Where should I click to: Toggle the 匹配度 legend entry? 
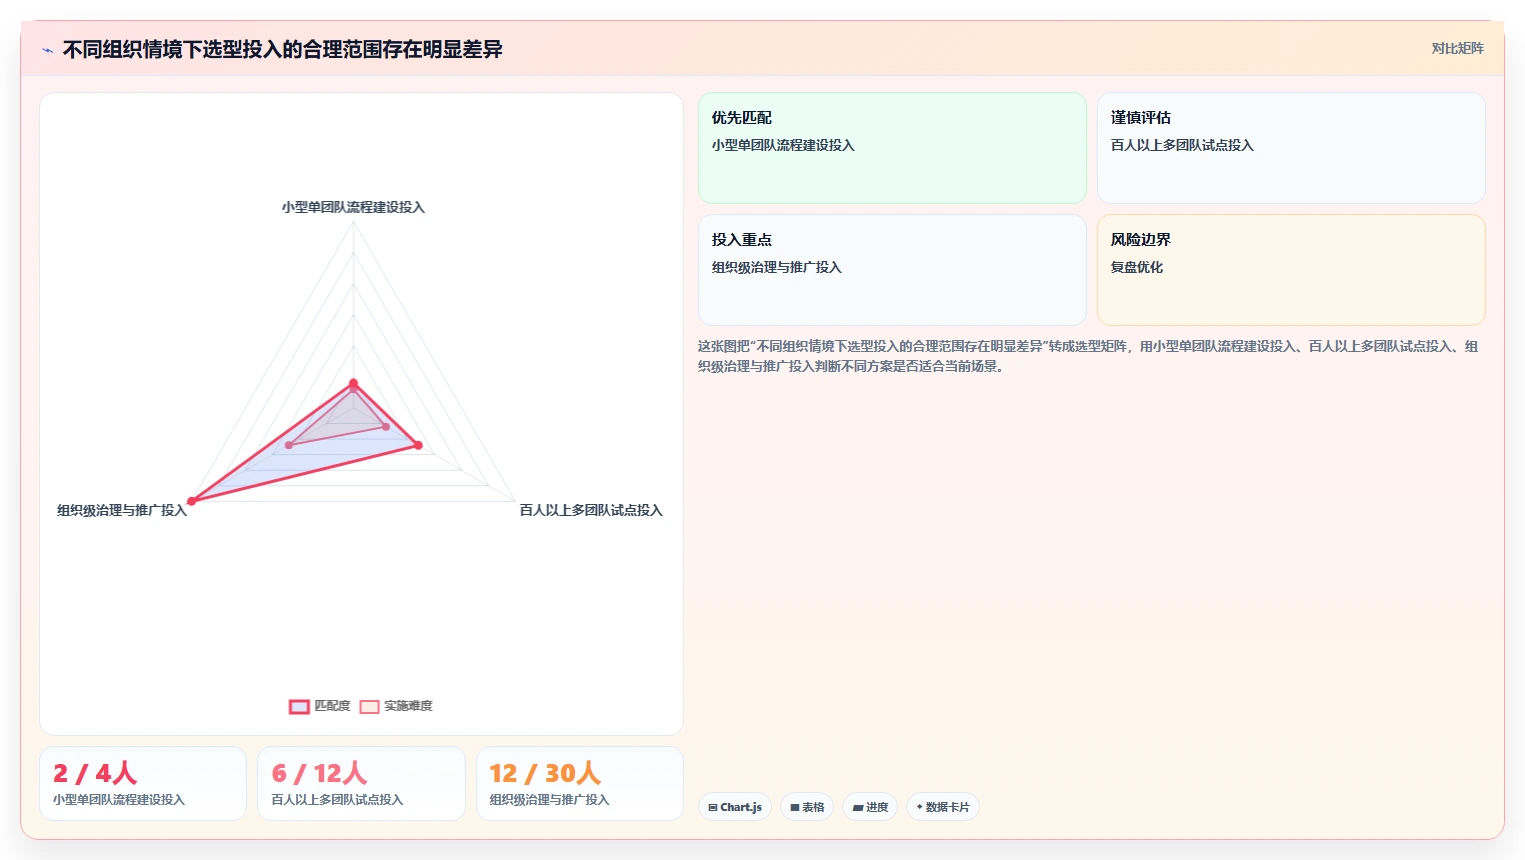pos(320,706)
